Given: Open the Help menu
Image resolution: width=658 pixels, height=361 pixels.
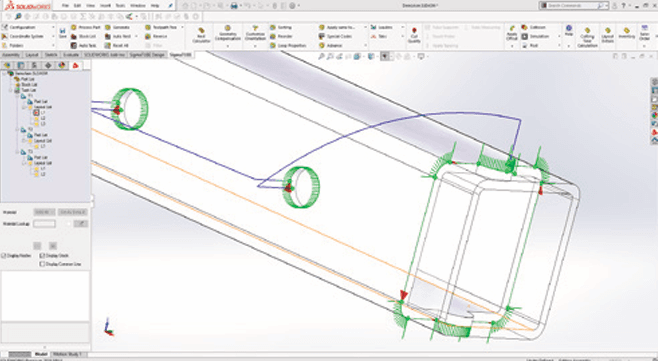Looking at the screenshot, I should point(155,5).
